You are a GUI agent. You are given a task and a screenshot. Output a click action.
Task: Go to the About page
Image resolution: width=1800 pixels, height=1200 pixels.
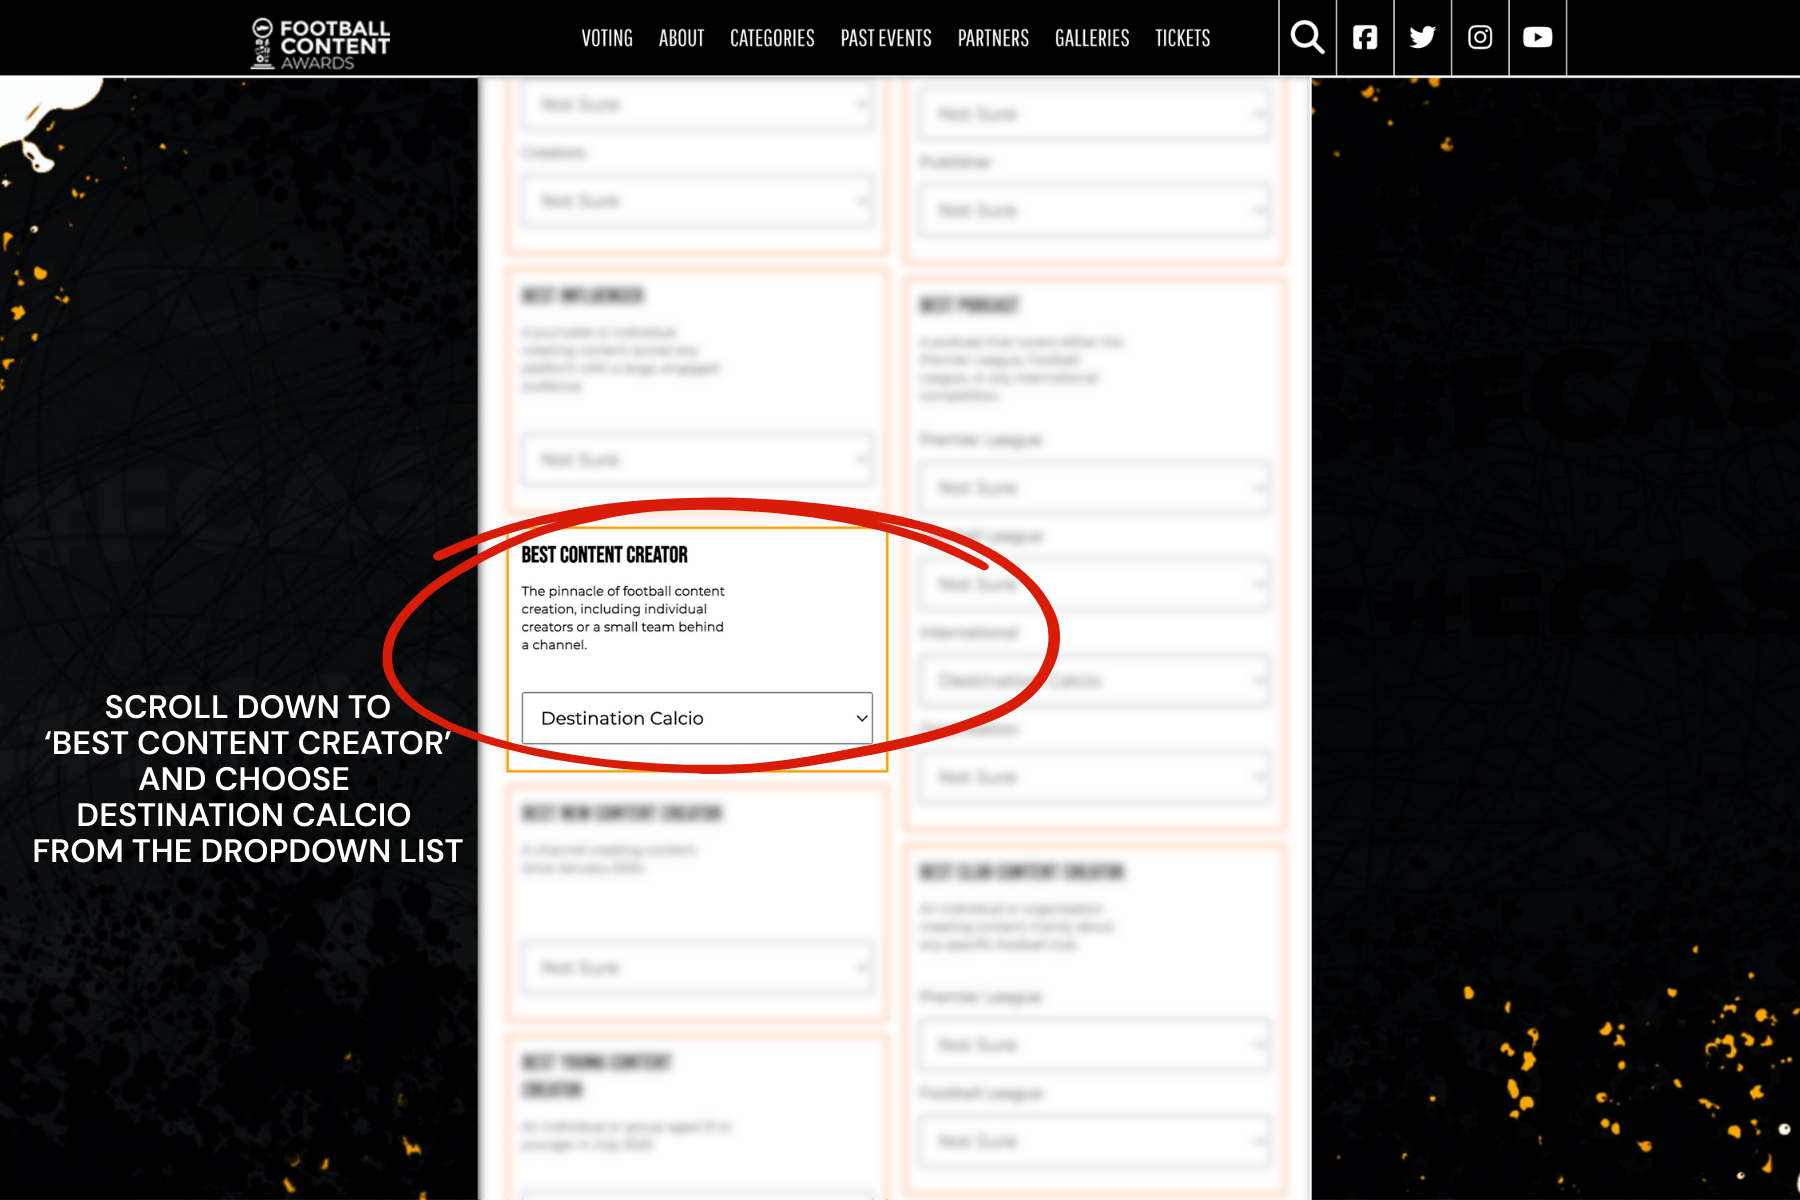click(x=681, y=38)
